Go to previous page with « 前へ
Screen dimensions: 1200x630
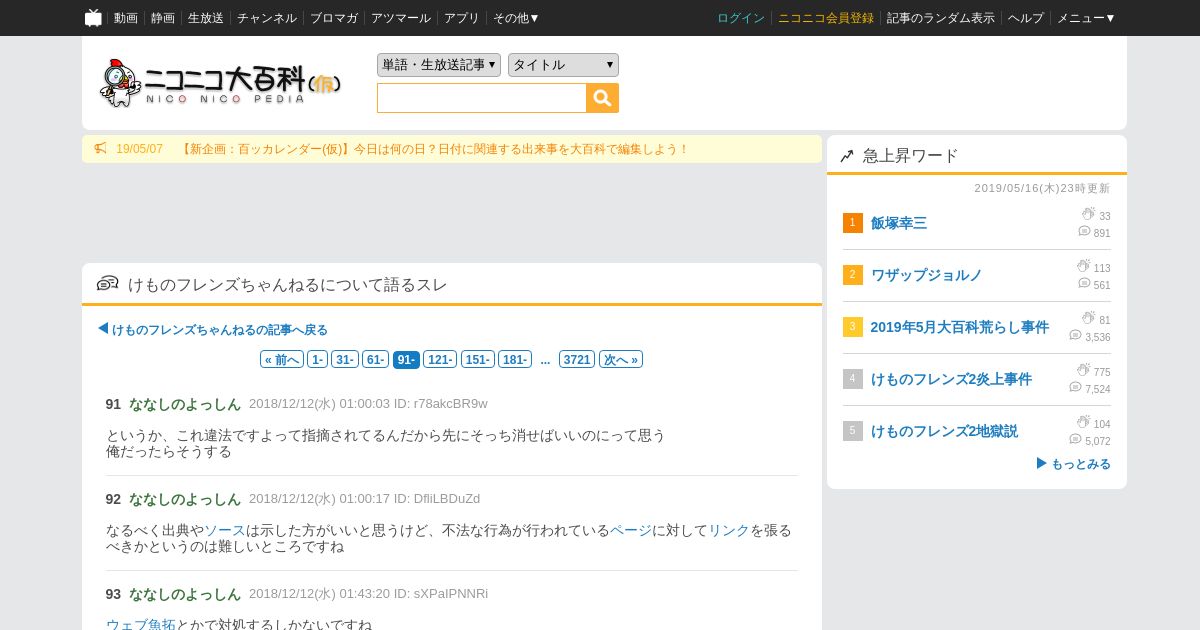point(282,359)
